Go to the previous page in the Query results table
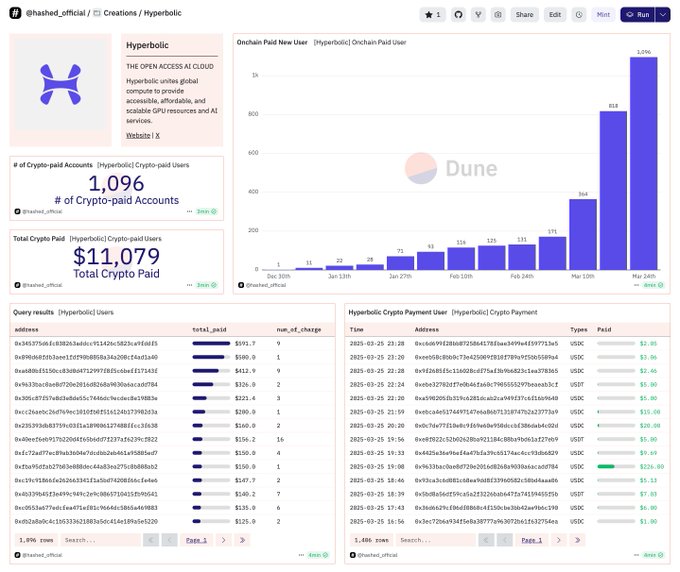 point(170,540)
